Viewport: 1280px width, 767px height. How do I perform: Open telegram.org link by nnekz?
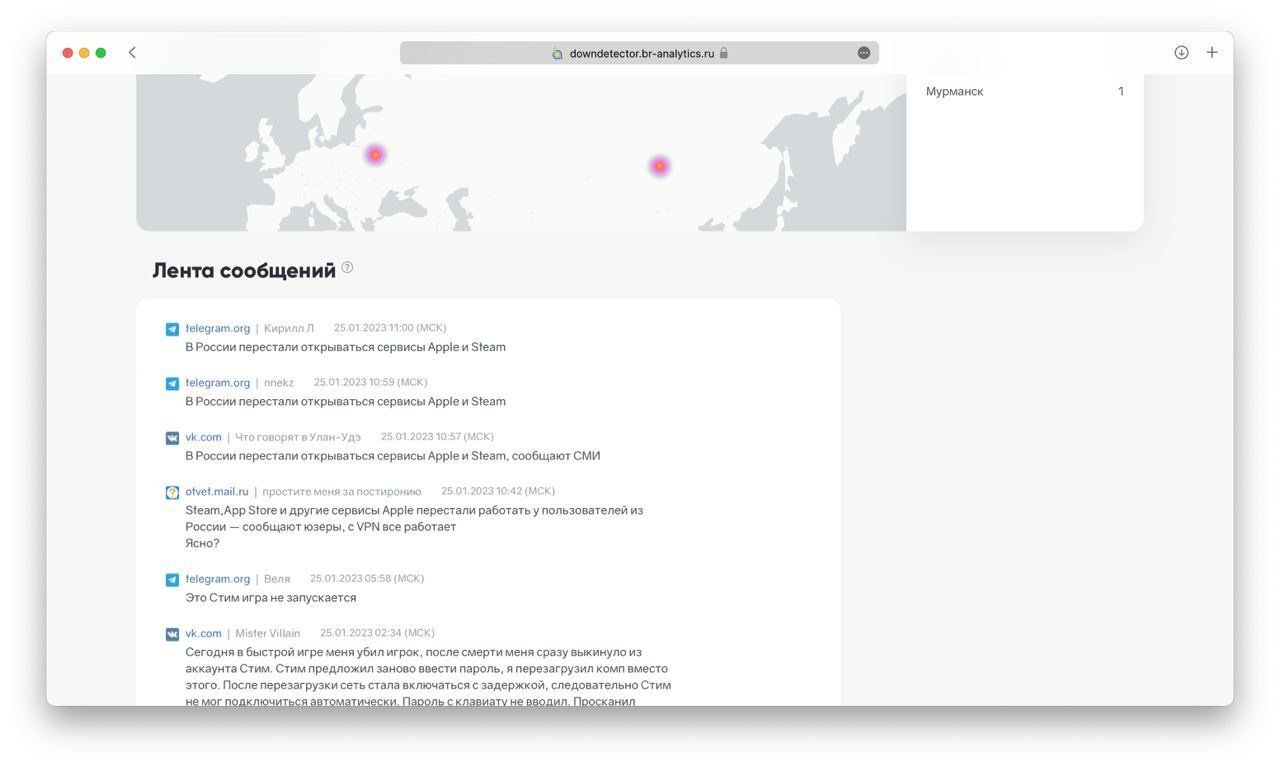[x=218, y=382]
